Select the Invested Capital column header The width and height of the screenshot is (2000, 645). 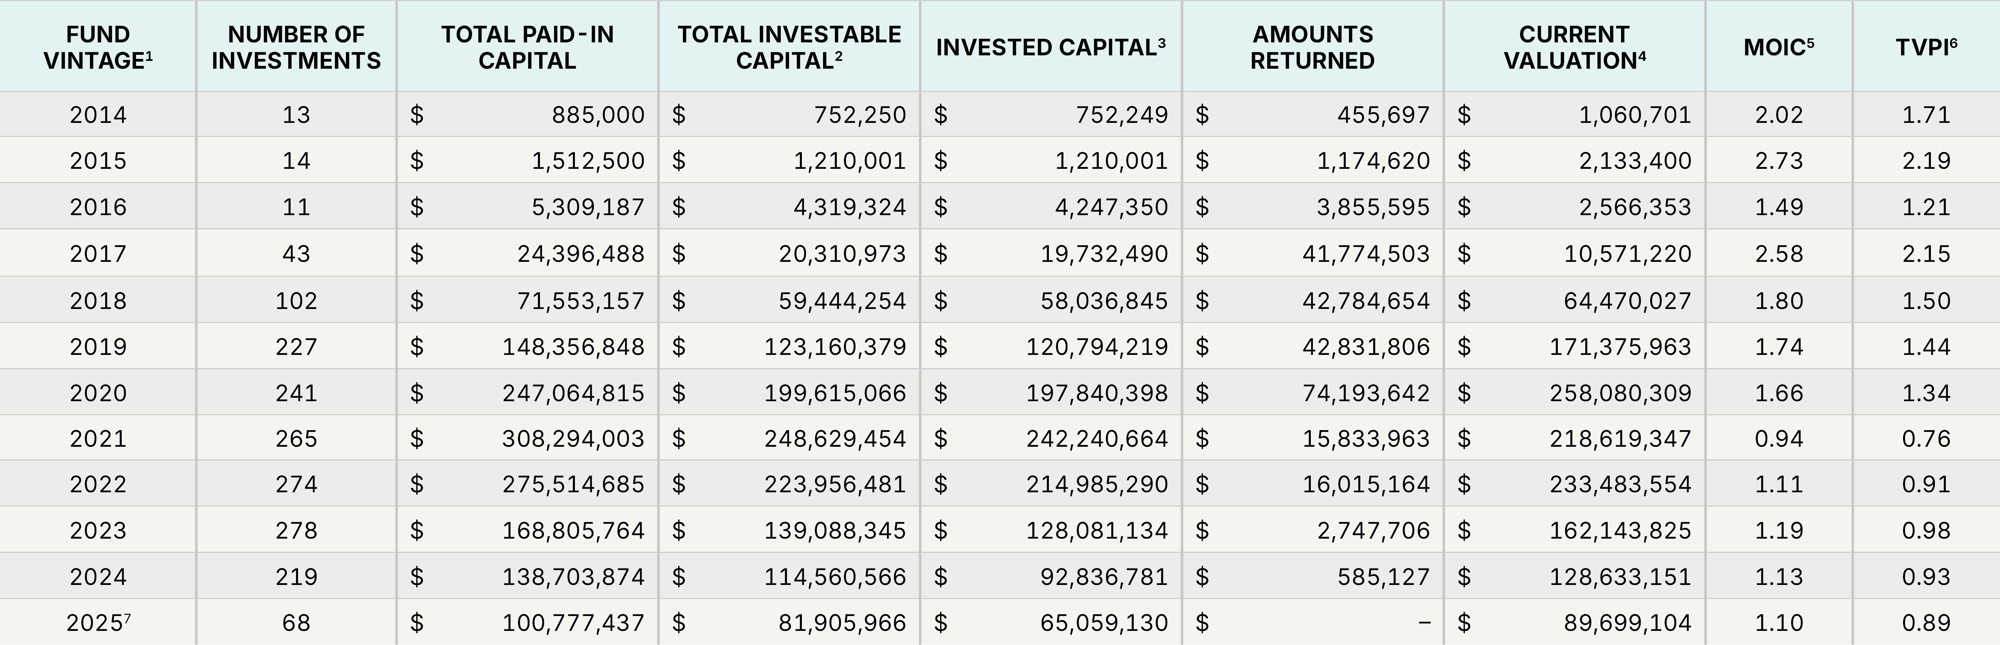tap(1050, 47)
